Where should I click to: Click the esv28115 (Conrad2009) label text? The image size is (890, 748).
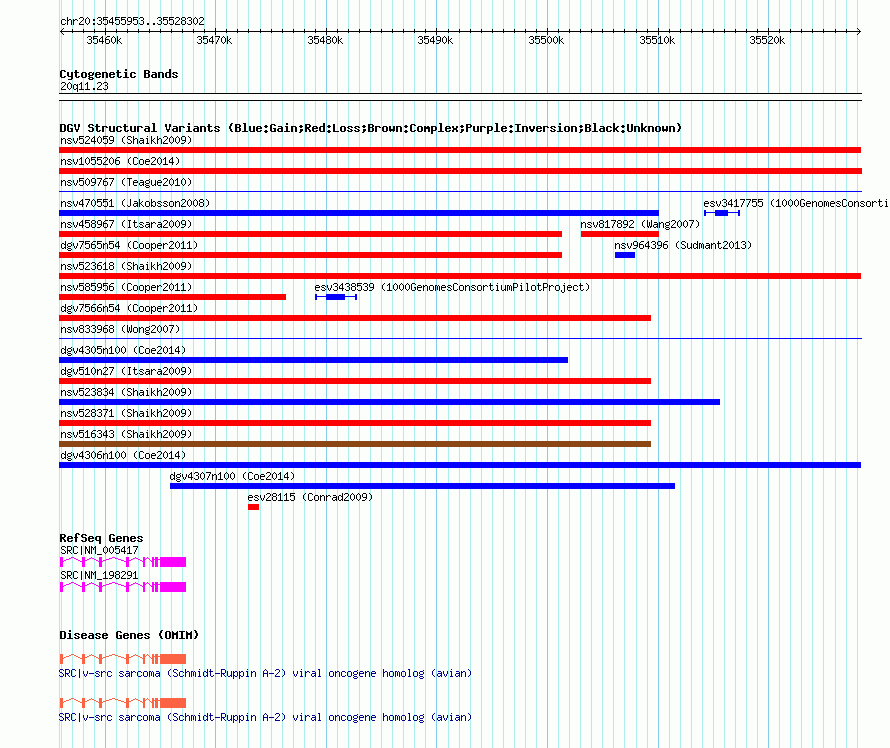click(310, 497)
